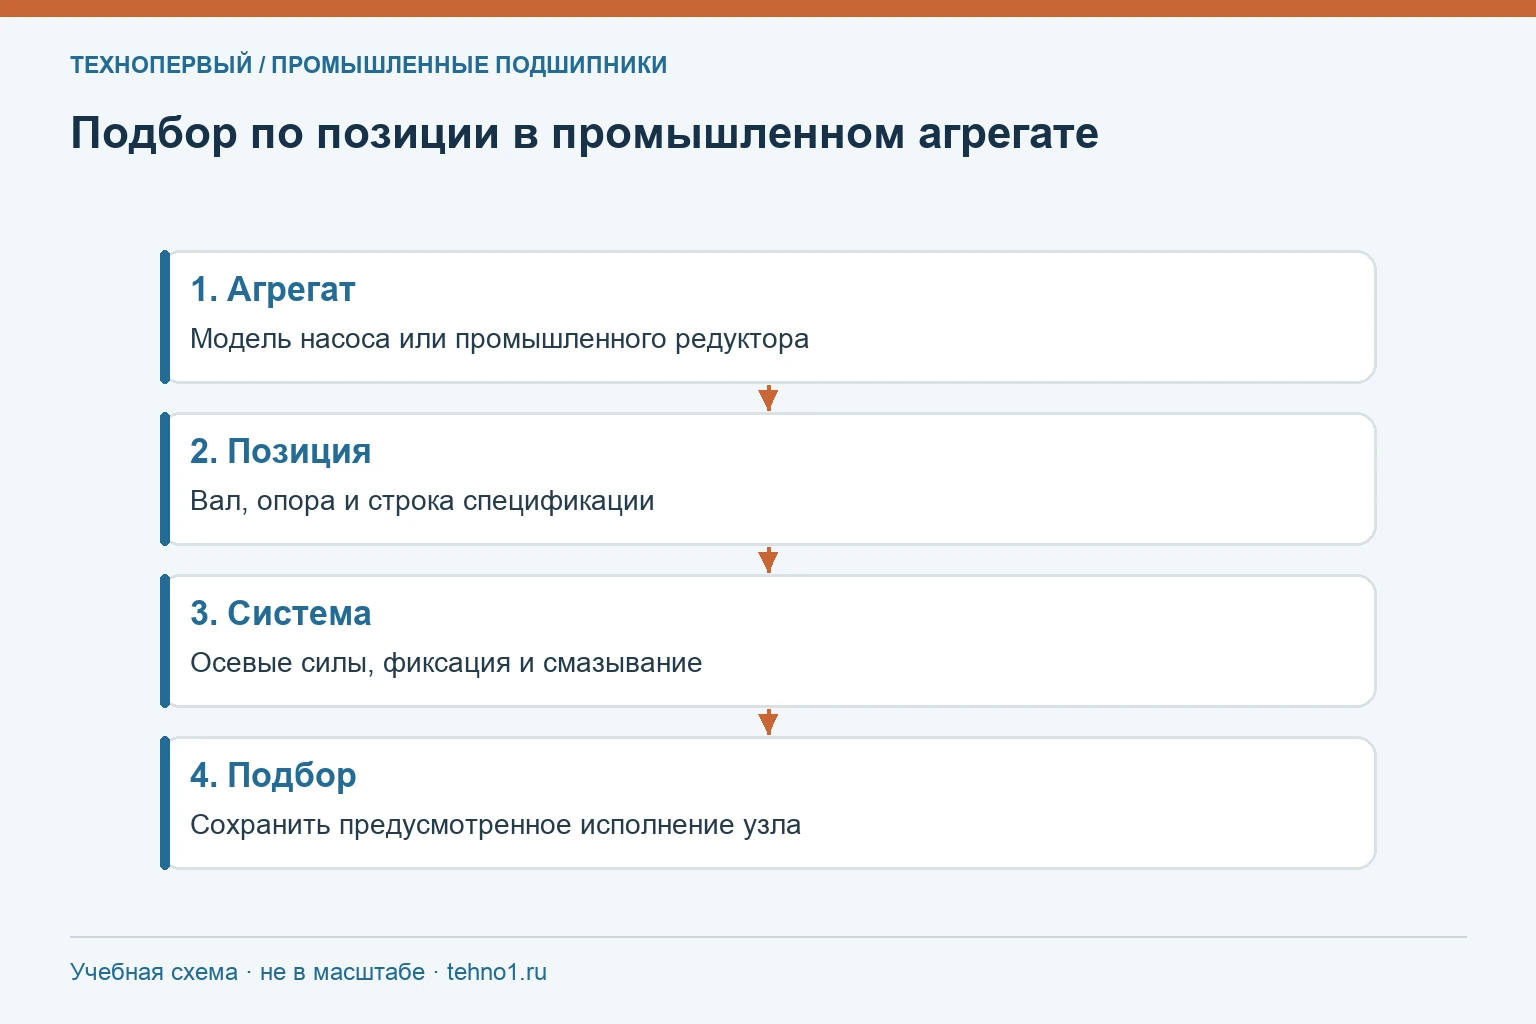Viewport: 1536px width, 1024px height.
Task: Click the step title «1. Агрегат»
Action: tap(273, 289)
